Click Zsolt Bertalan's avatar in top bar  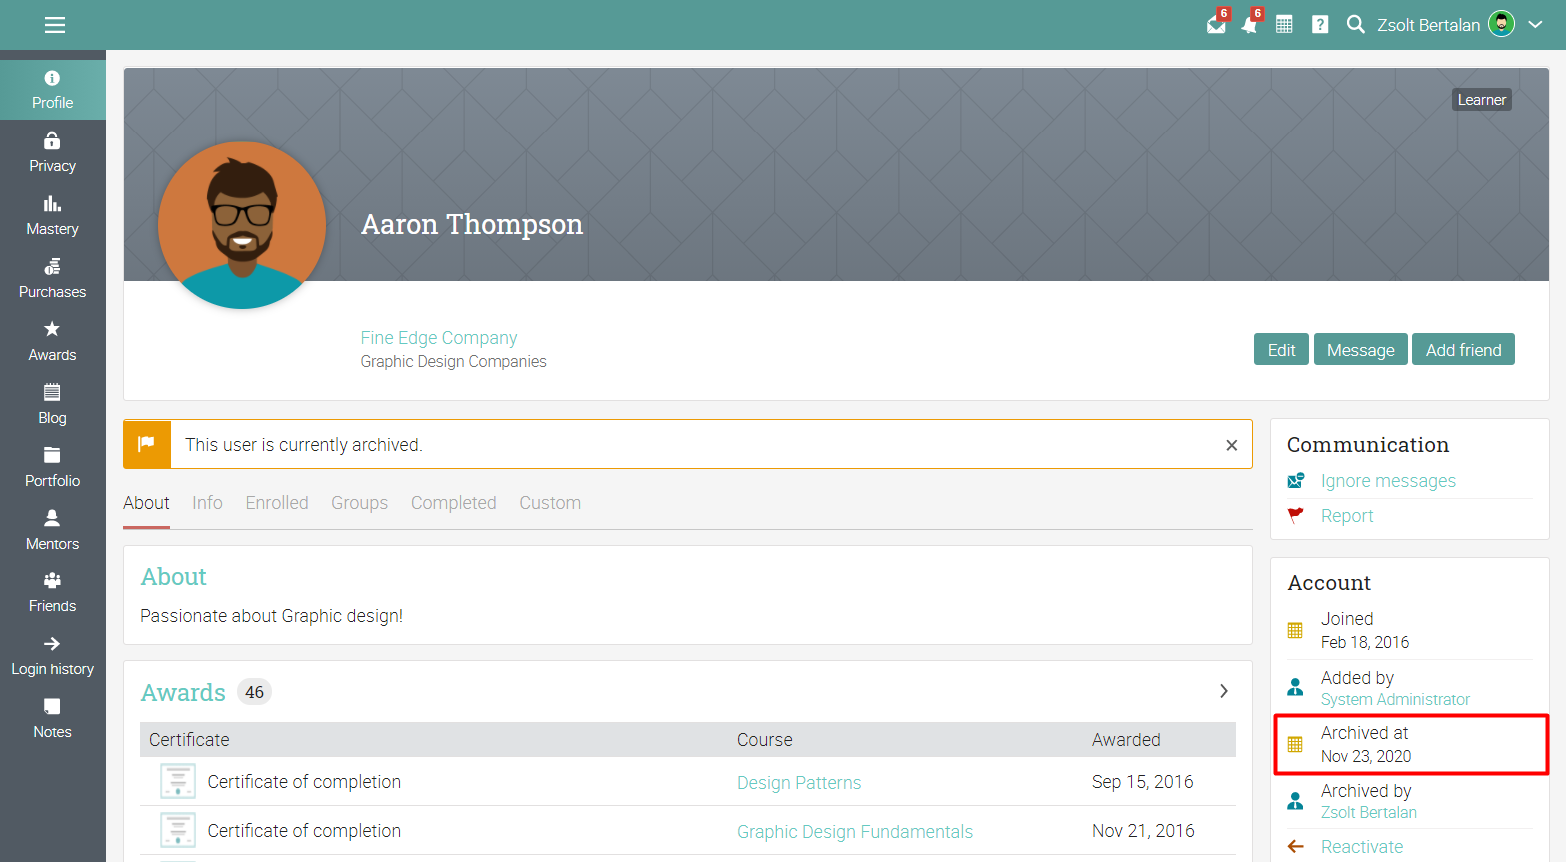[x=1501, y=24]
